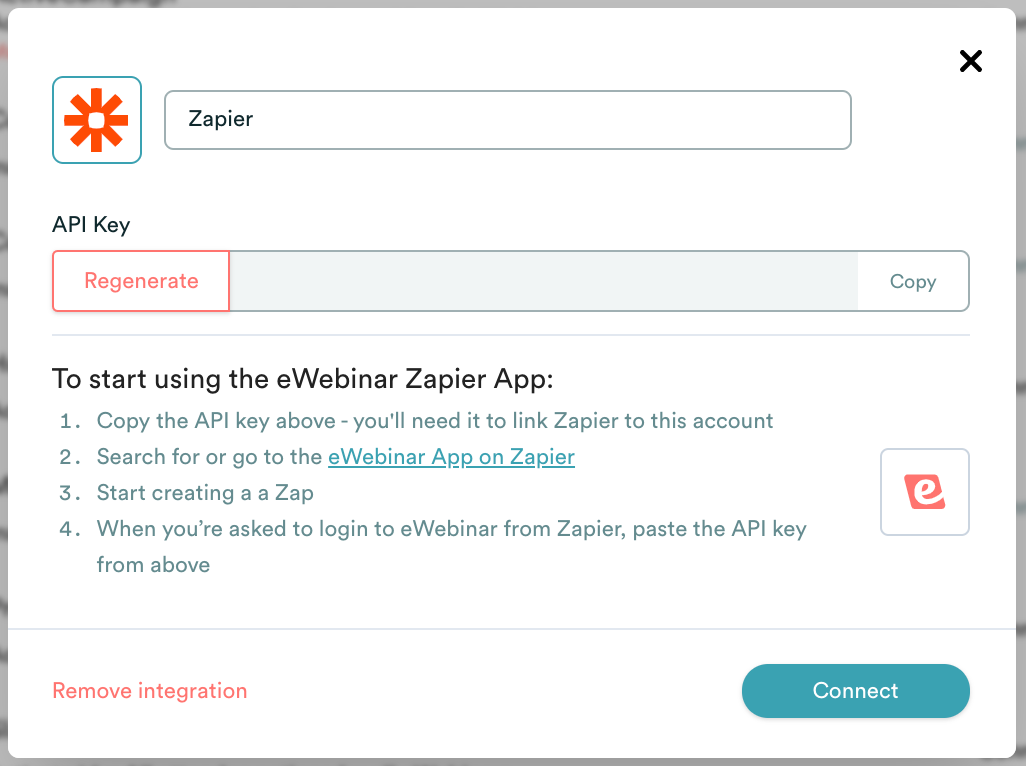This screenshot has width=1026, height=766.
Task: Click step 4 about pasting the API key
Action: [450, 528]
